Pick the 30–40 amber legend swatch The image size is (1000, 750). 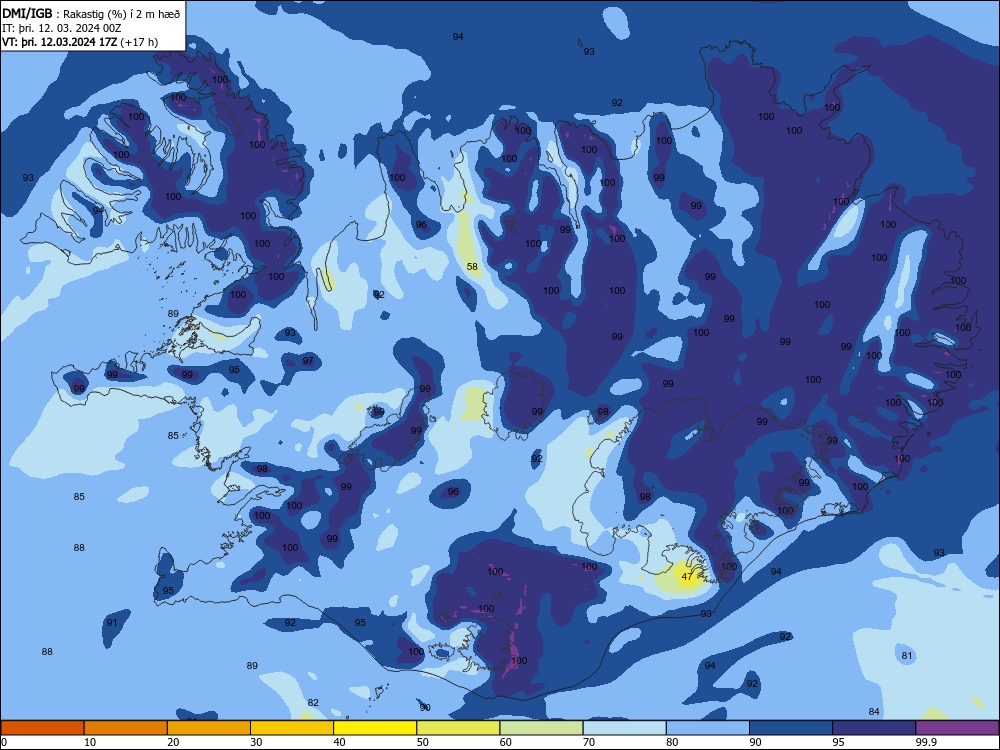[292, 728]
